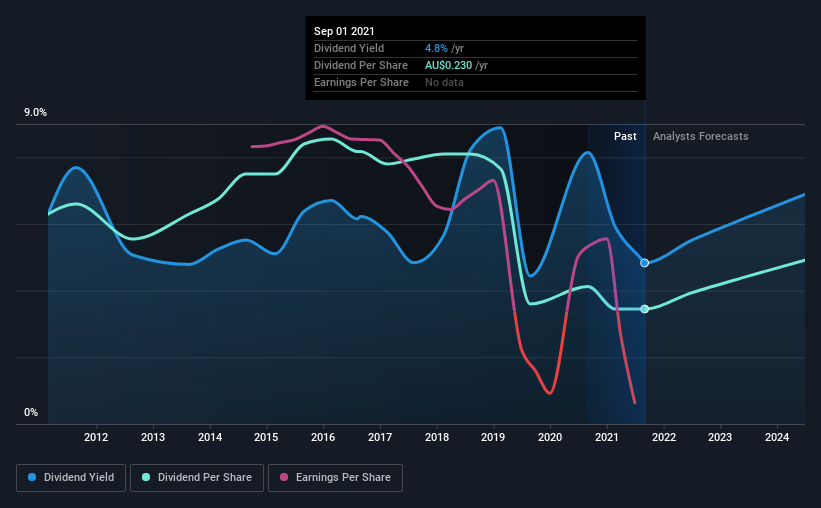Click the pink Earnings Per Share legend dot
Viewport: 821px width, 508px height.
(284, 477)
